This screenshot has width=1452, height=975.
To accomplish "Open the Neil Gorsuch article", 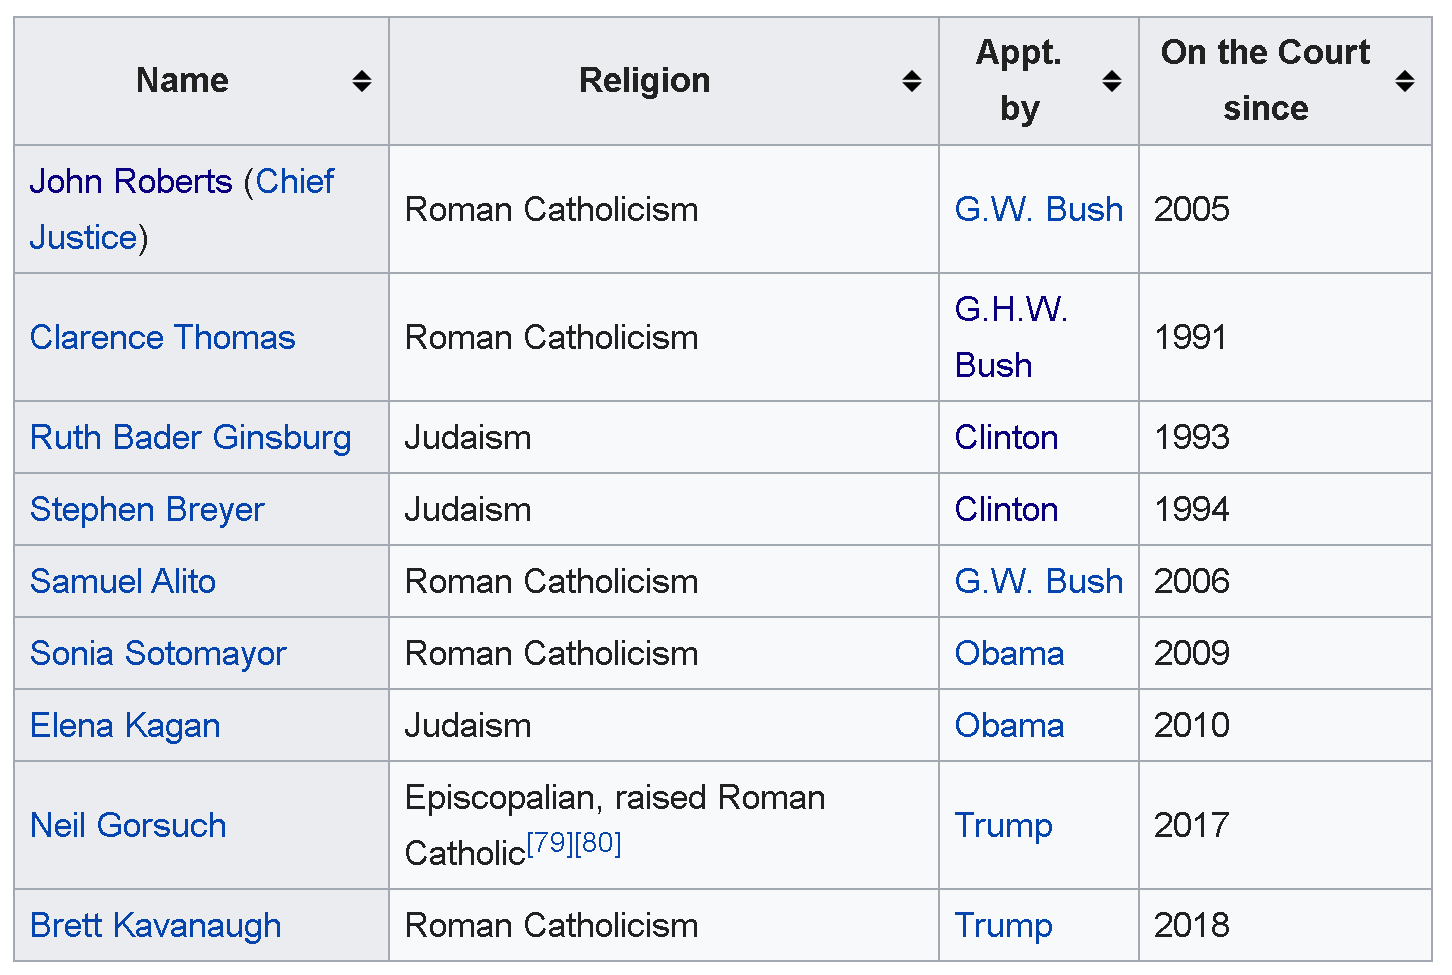I will point(128,825).
